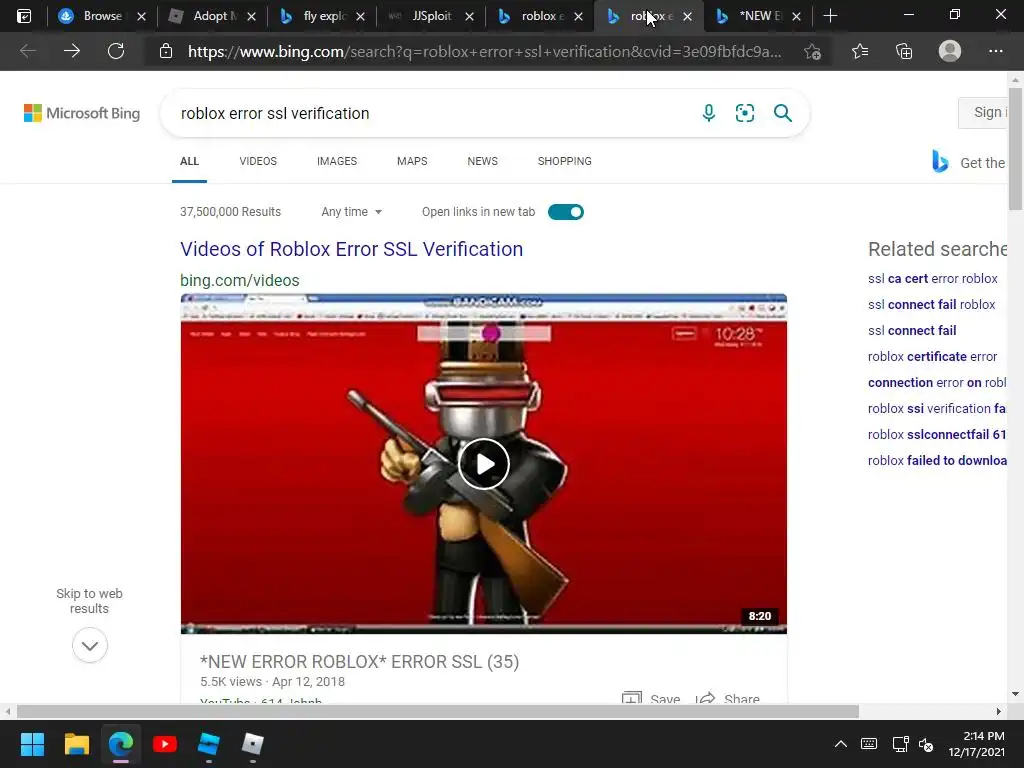The image size is (1024, 768).
Task: Select the VIDEOS search tab
Action: click(x=258, y=161)
